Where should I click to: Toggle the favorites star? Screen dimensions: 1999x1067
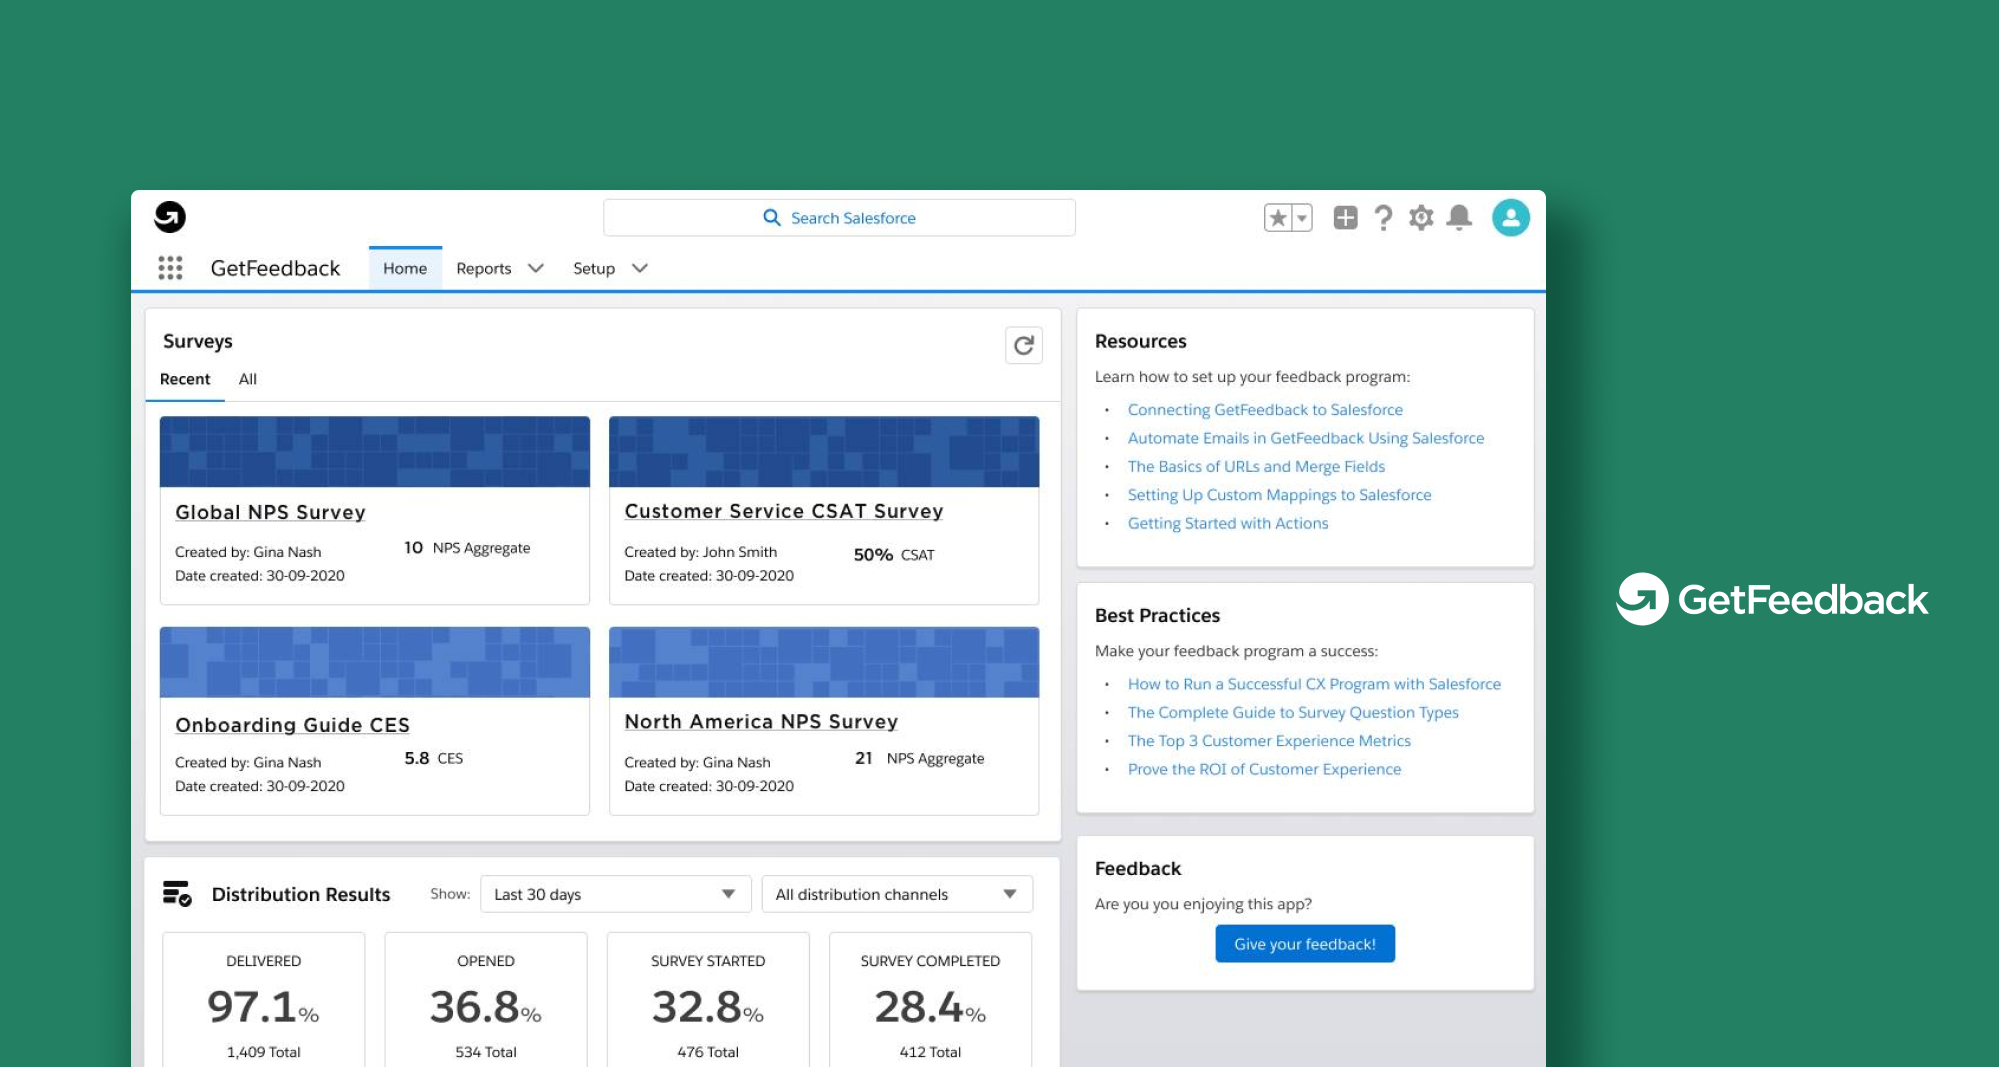[1277, 216]
